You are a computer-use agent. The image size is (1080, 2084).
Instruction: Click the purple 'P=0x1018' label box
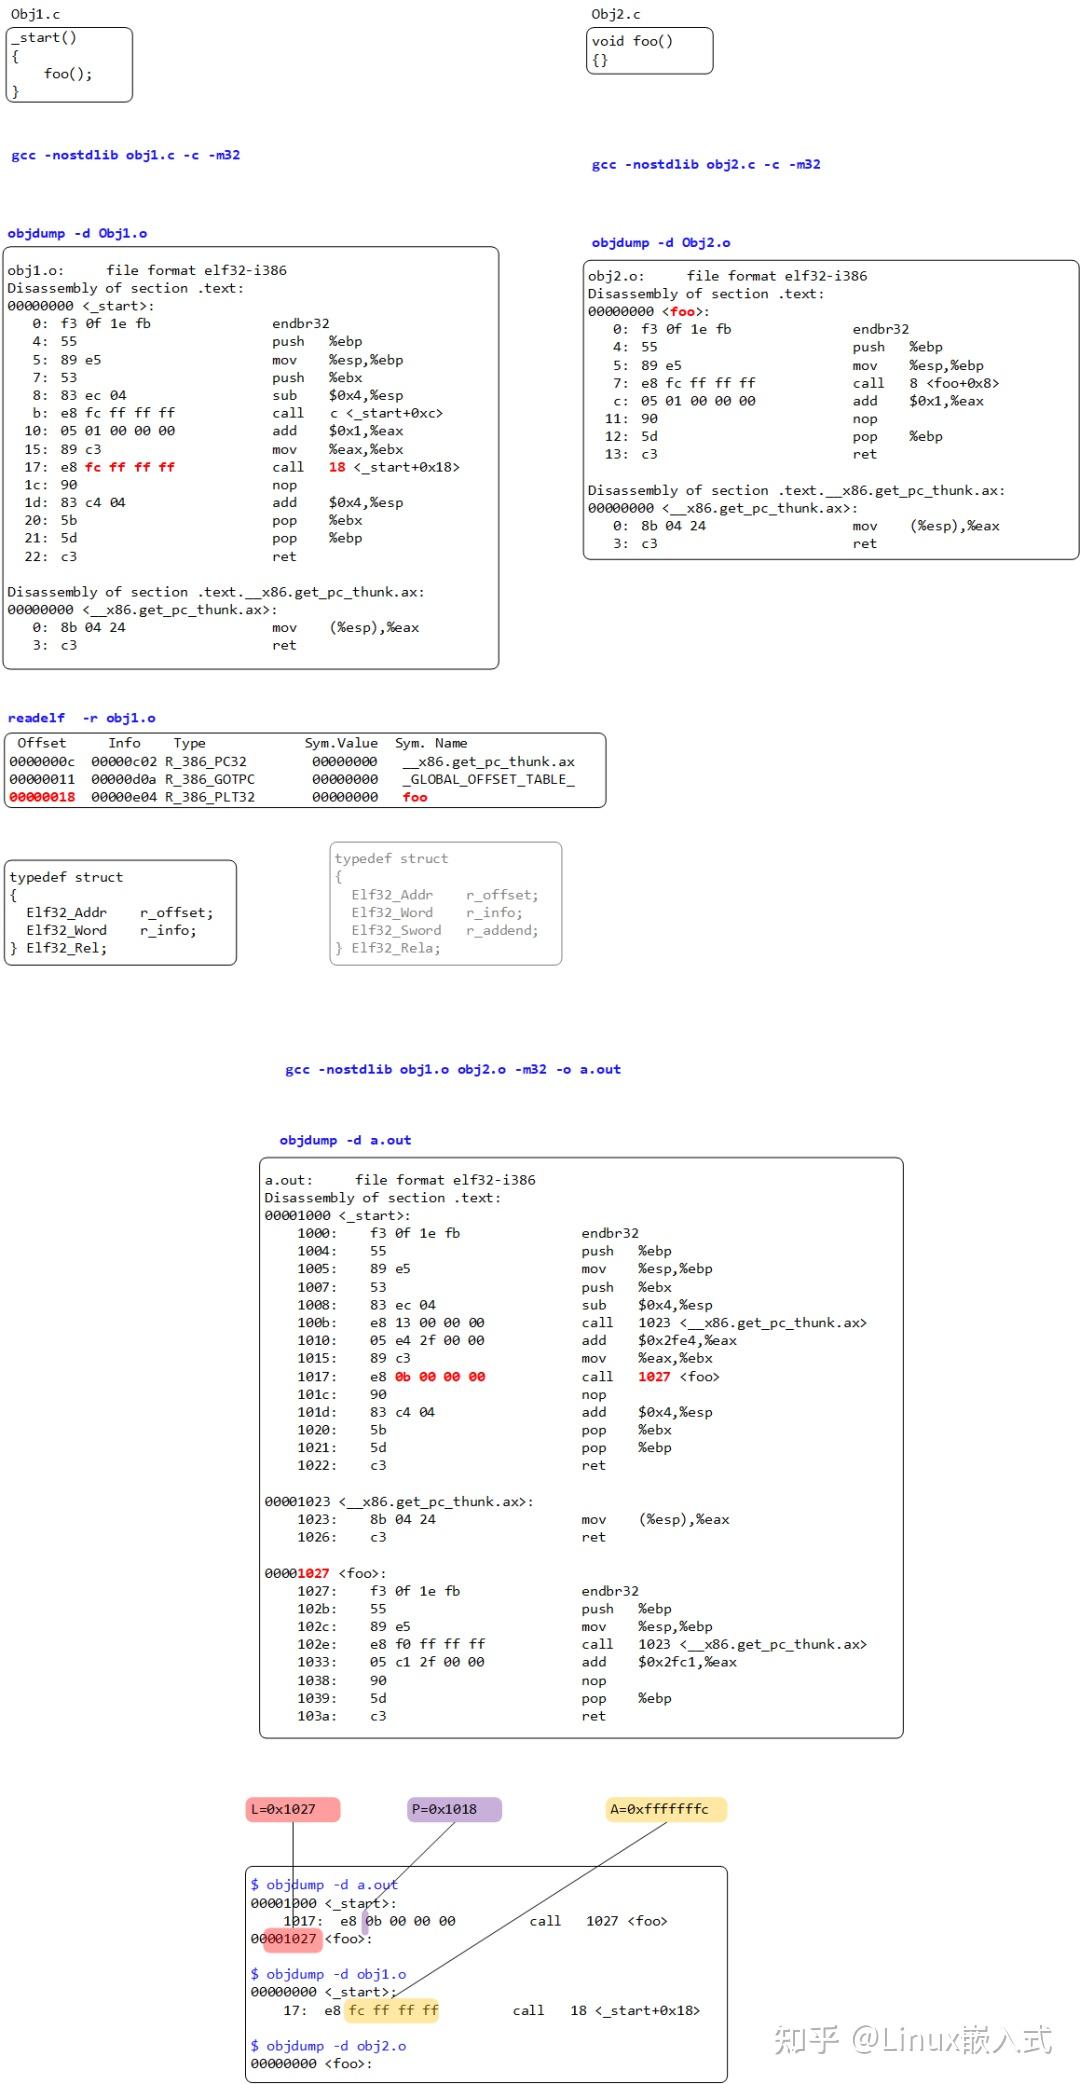pos(454,1809)
